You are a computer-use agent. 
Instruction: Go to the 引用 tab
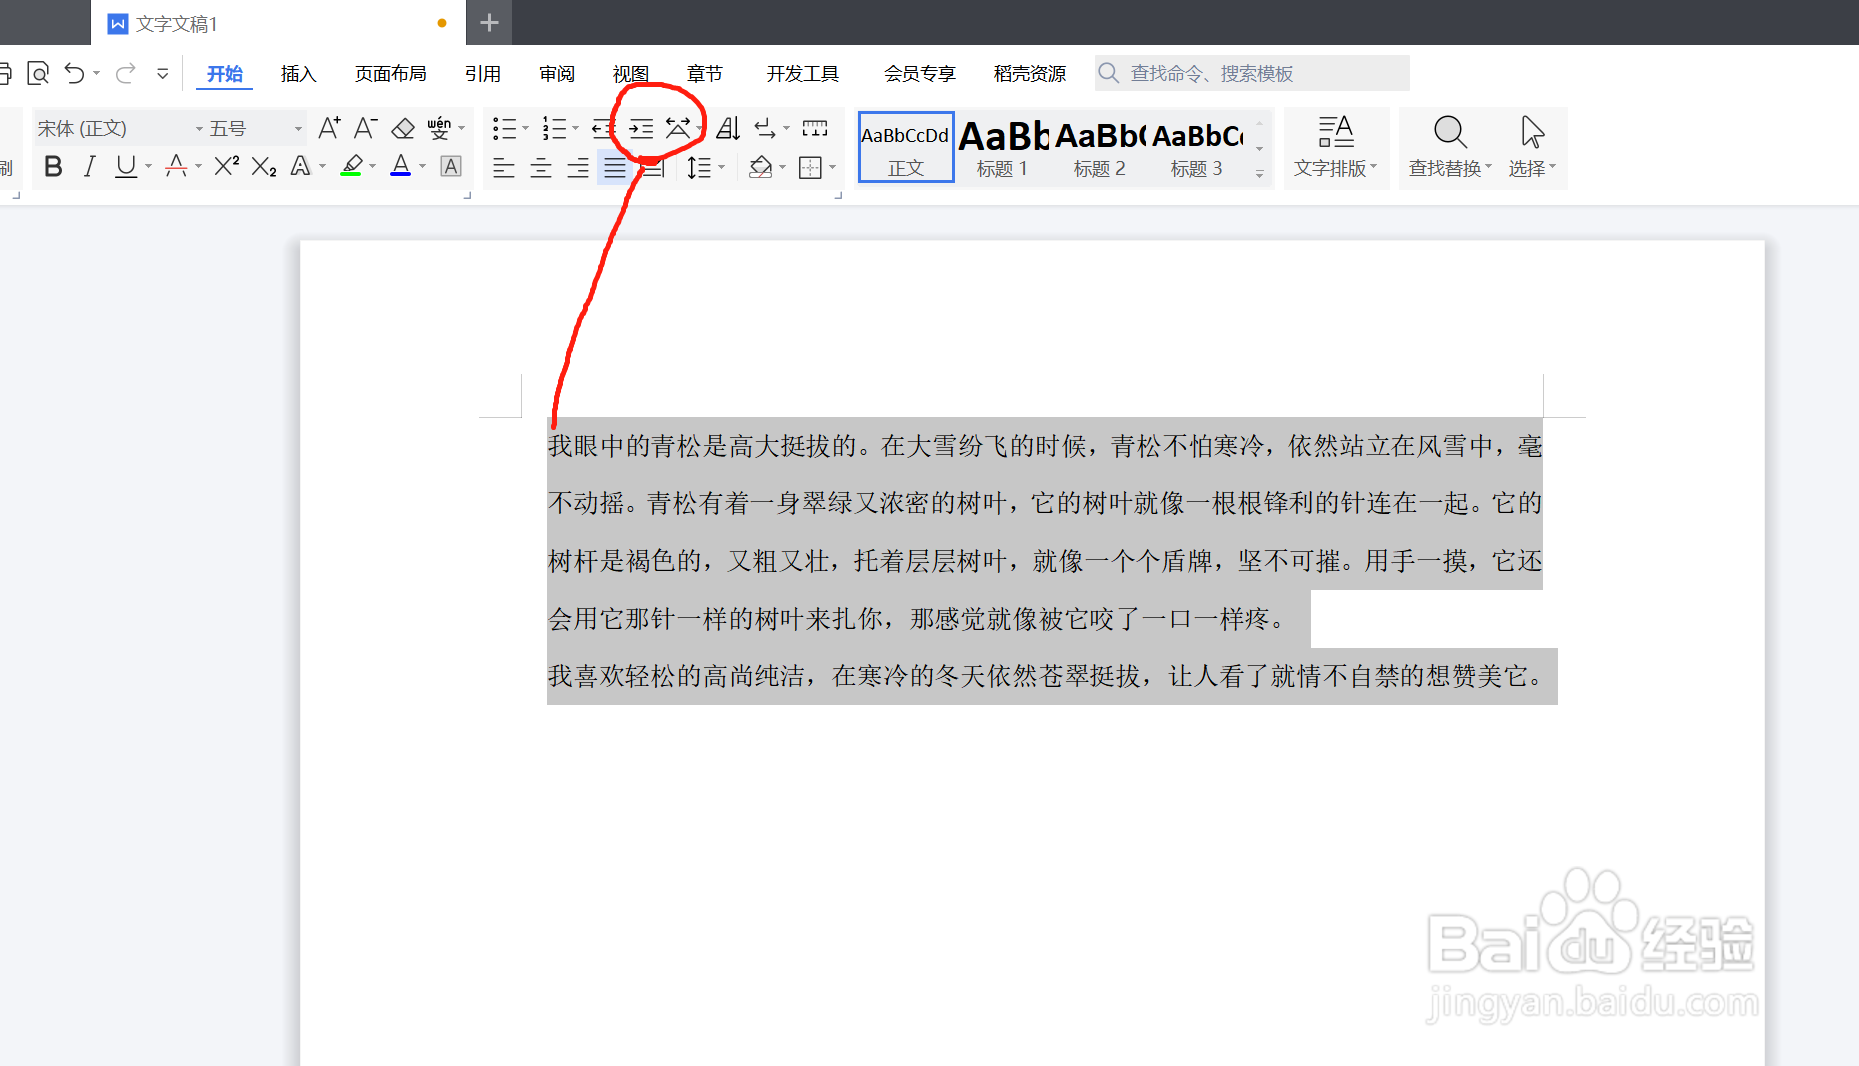click(483, 74)
